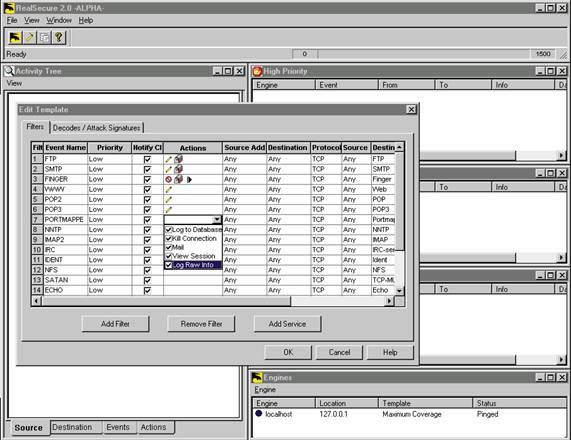Screen dimensions: 571x440
Task: Uncheck Mail action in dropdown list
Action: point(169,247)
